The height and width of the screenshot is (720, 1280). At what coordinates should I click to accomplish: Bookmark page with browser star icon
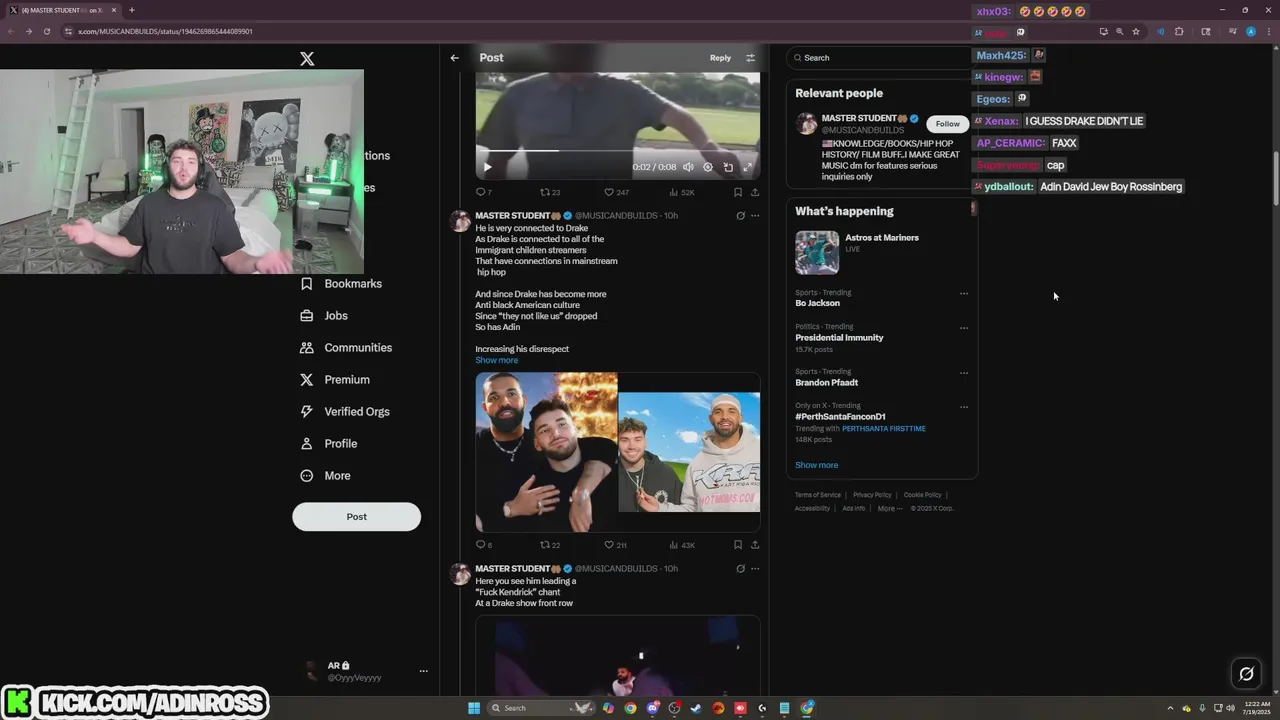click(x=1136, y=32)
